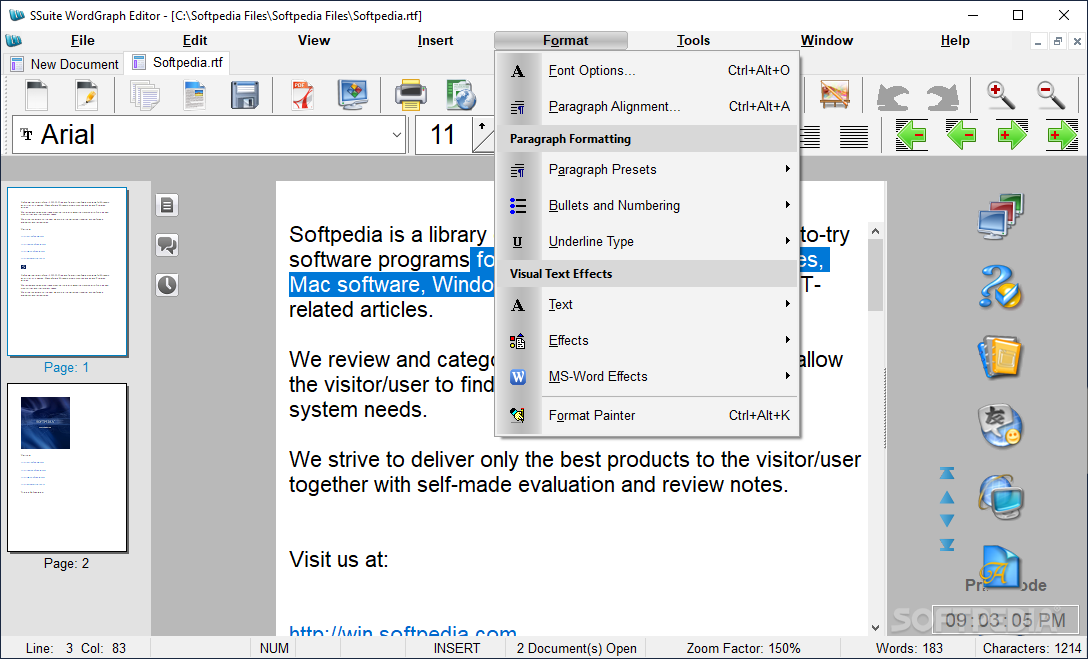Viewport: 1088px width, 659px height.
Task: Click the green left arrow minus bar icon
Action: [x=911, y=135]
